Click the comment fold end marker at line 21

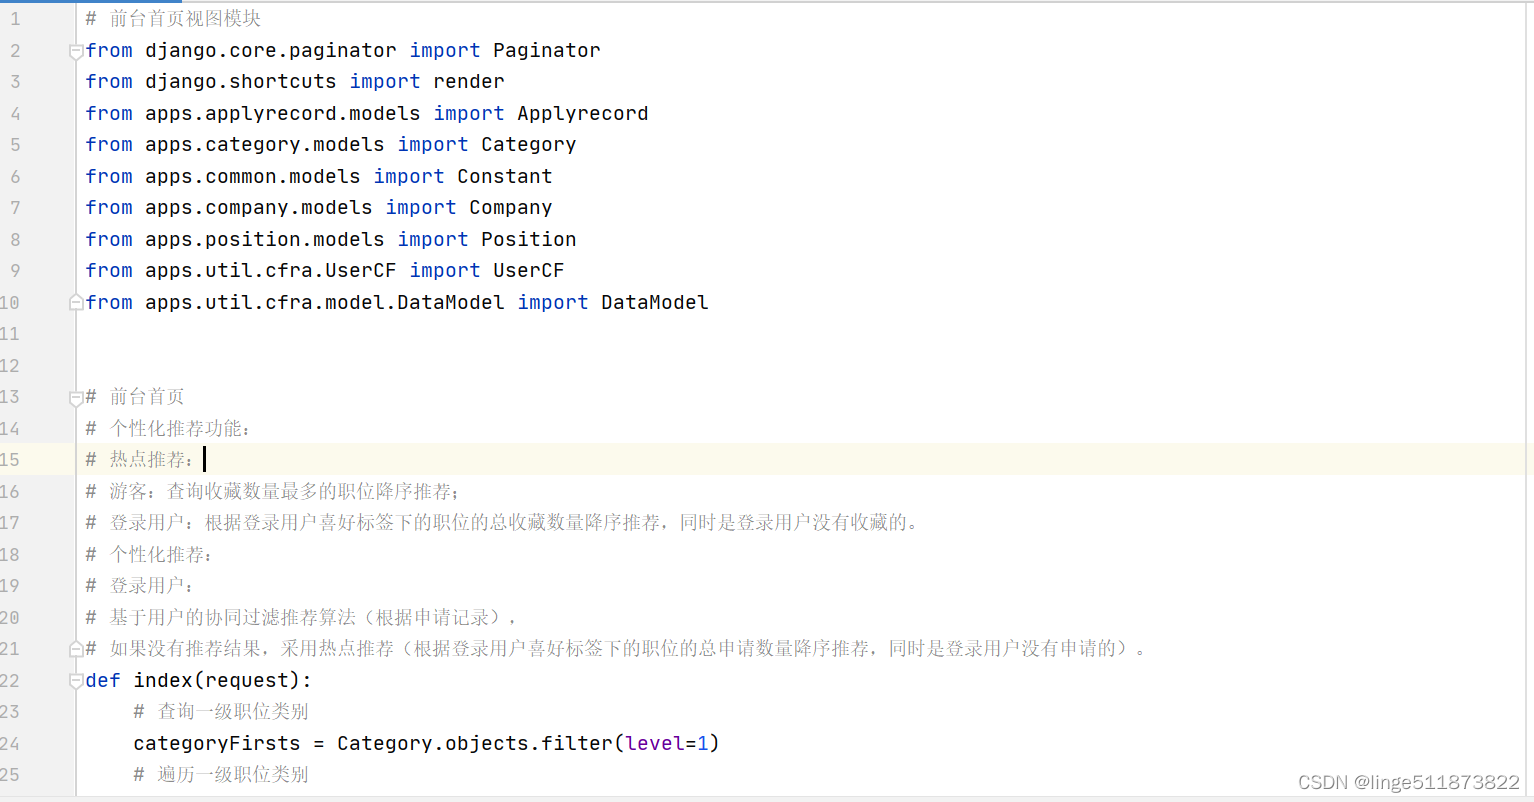tap(76, 649)
